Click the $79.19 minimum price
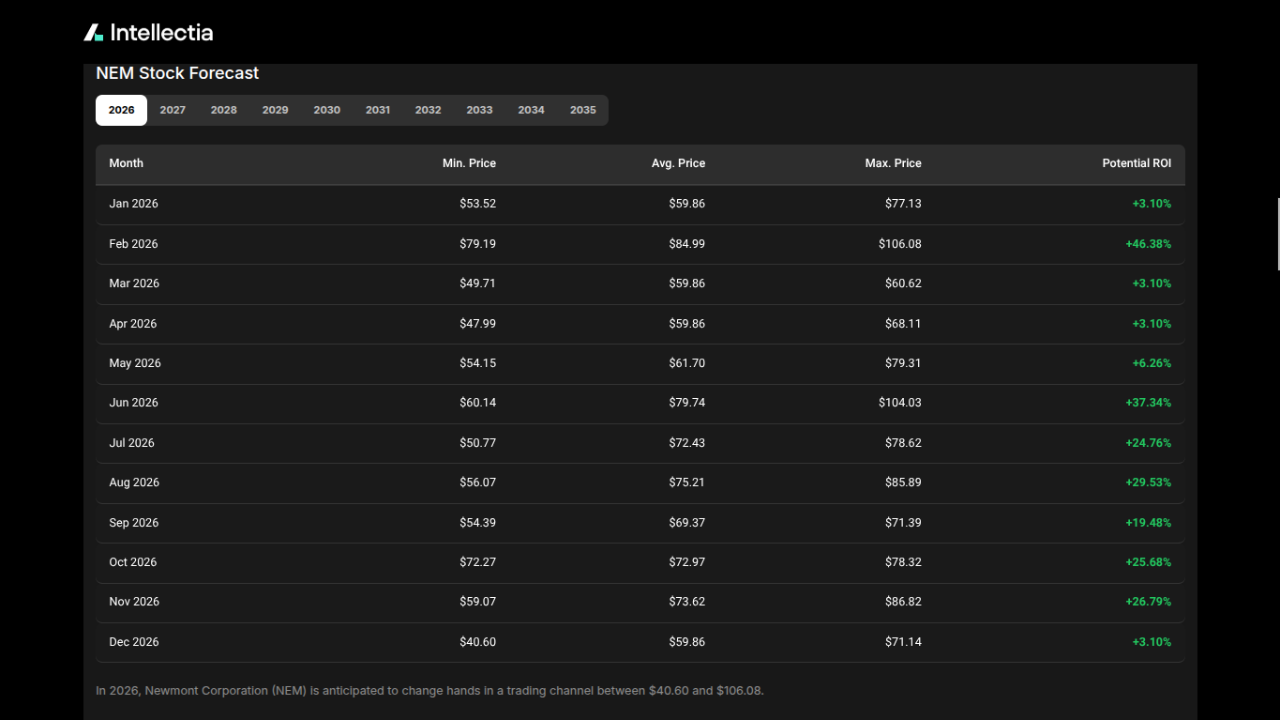 (478, 244)
